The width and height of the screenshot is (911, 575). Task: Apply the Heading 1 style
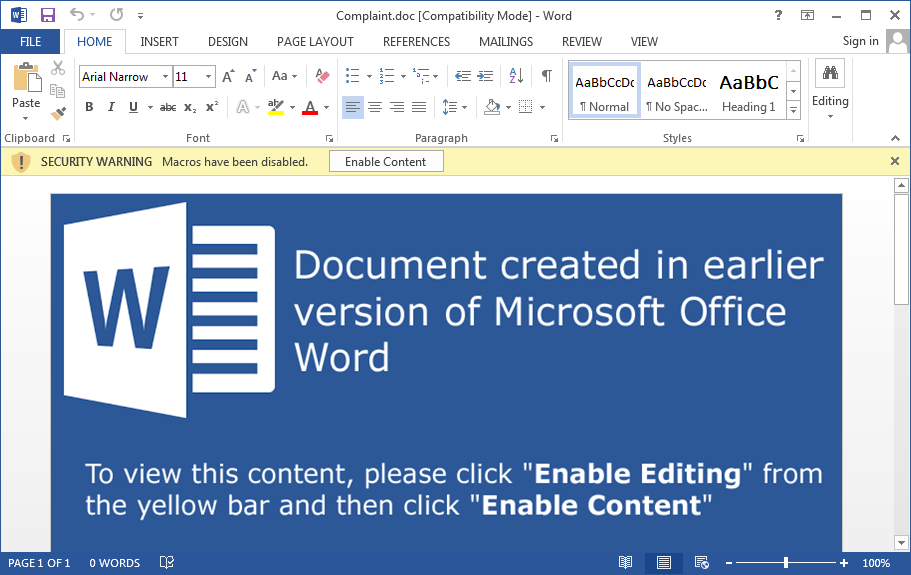[749, 91]
